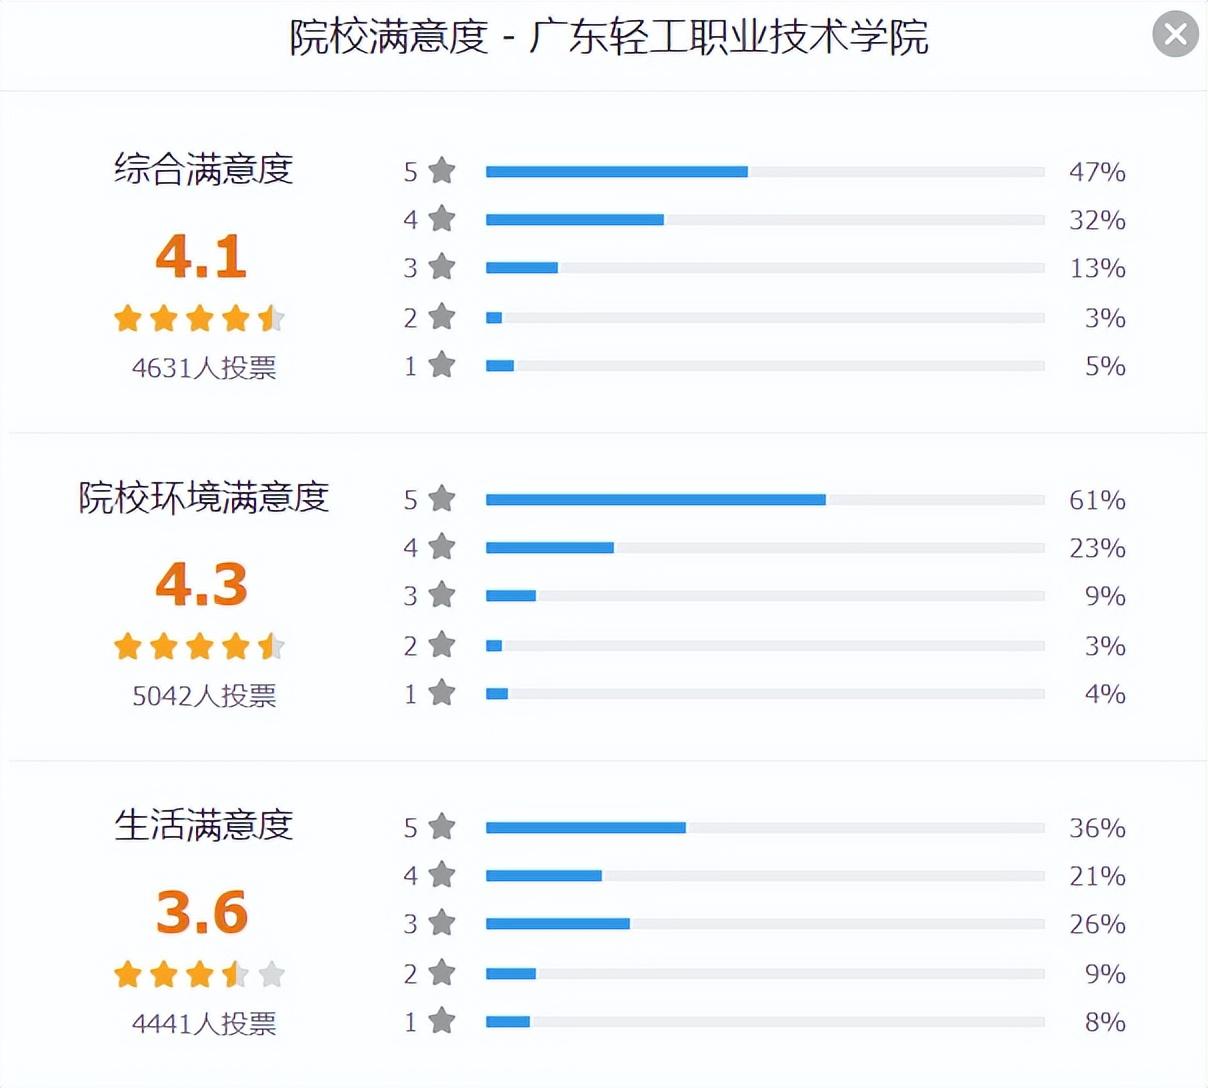Click the 5-star icon under 综合满意度
This screenshot has height=1088, width=1208.
point(442,171)
